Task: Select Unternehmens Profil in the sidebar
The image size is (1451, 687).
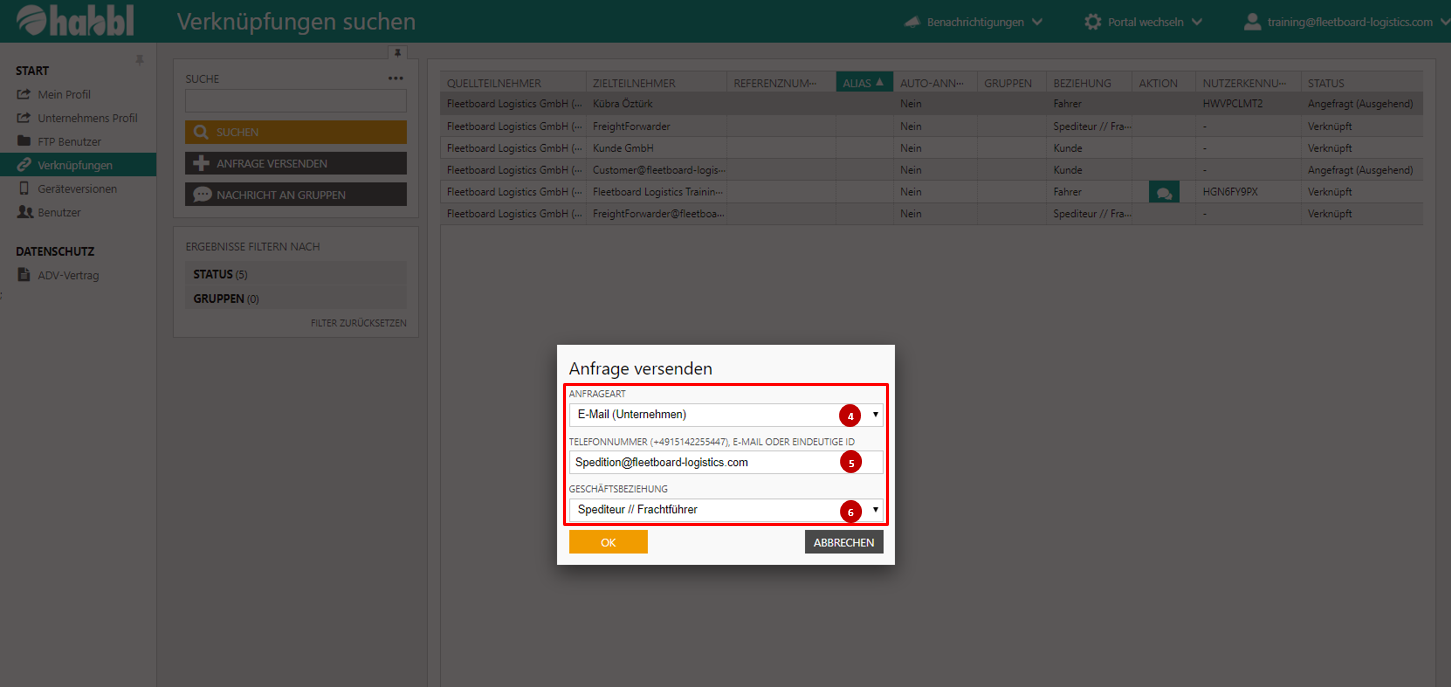Action: click(x=87, y=118)
